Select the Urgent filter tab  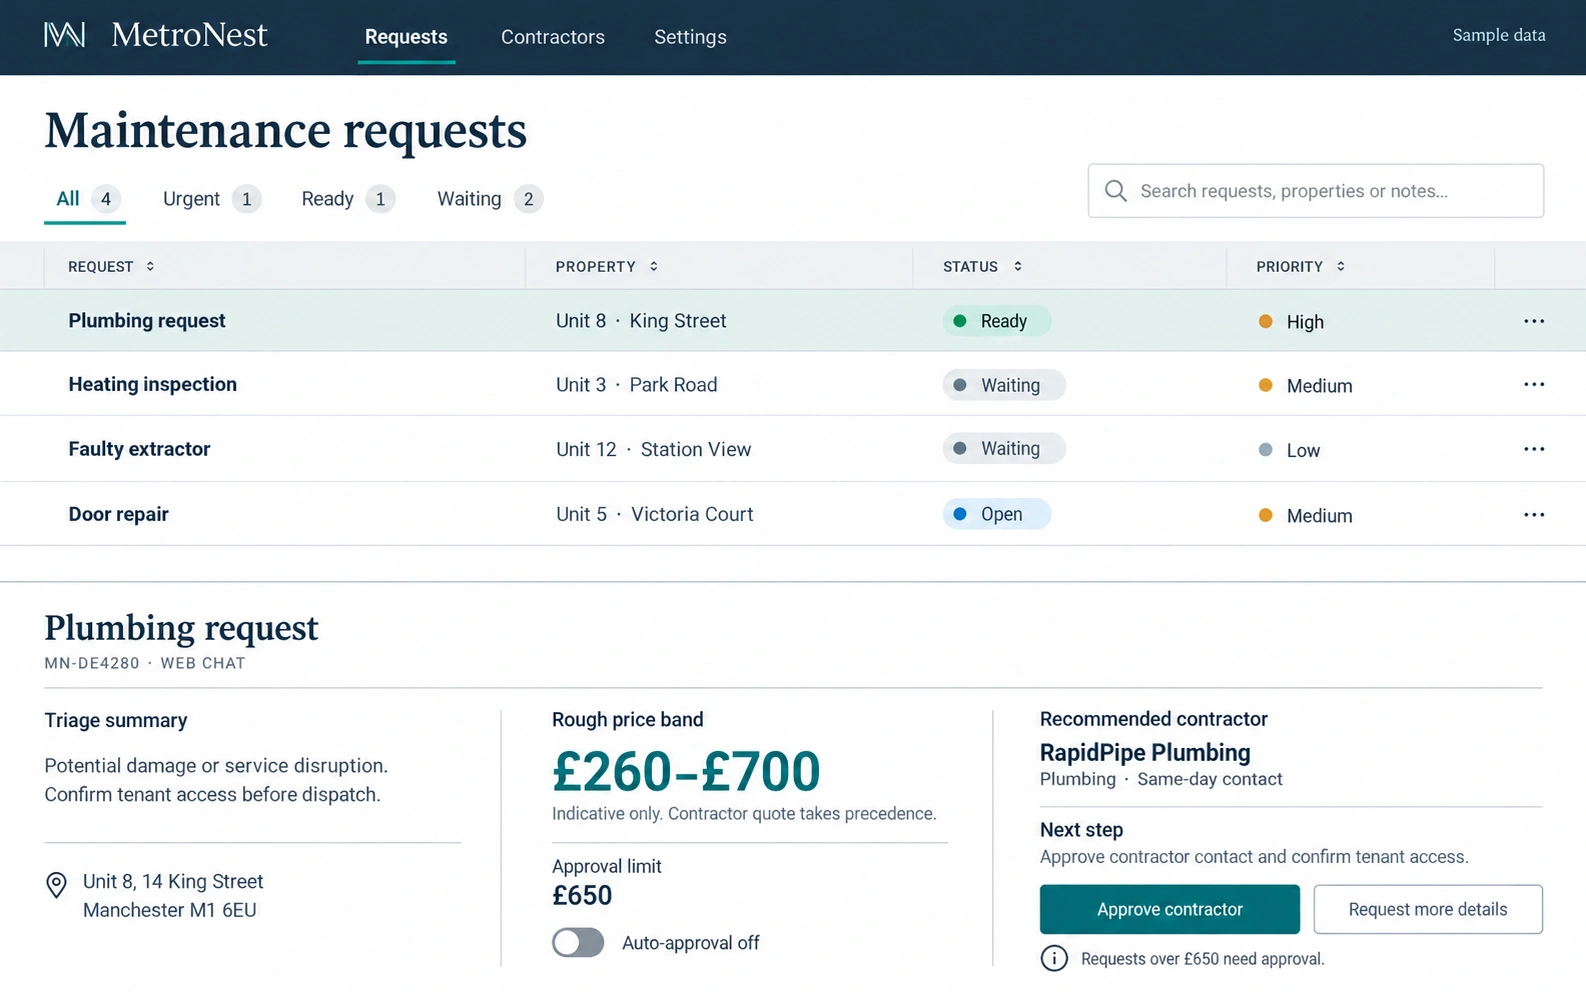click(x=212, y=199)
